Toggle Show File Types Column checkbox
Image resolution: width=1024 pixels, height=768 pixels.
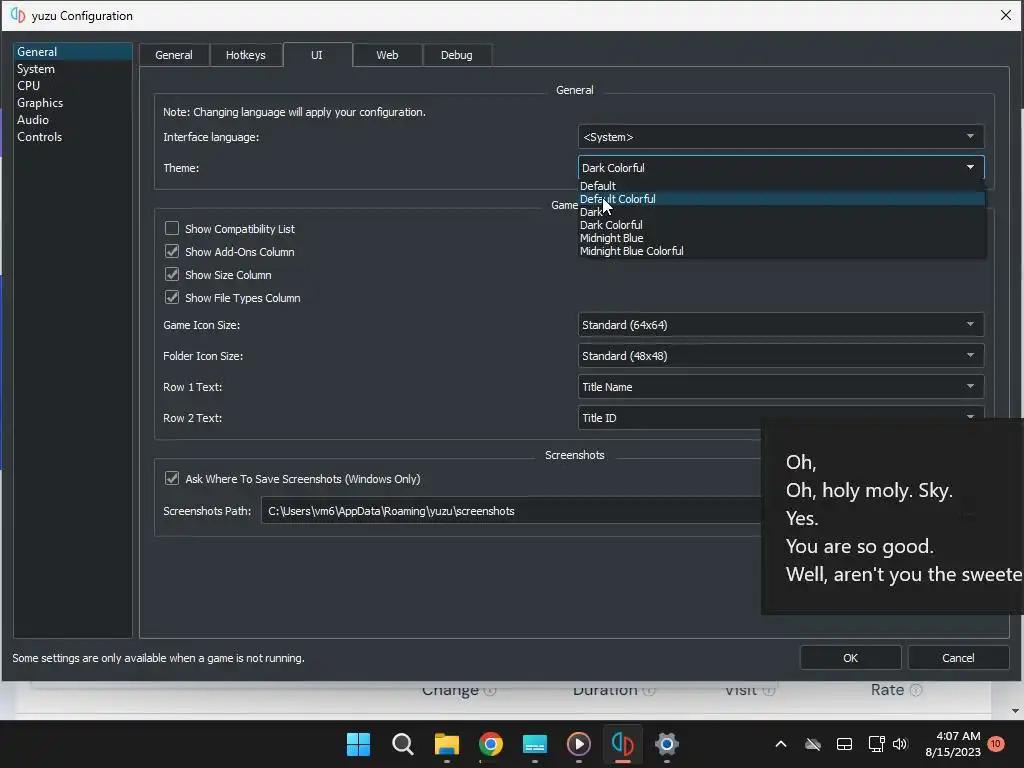172,297
